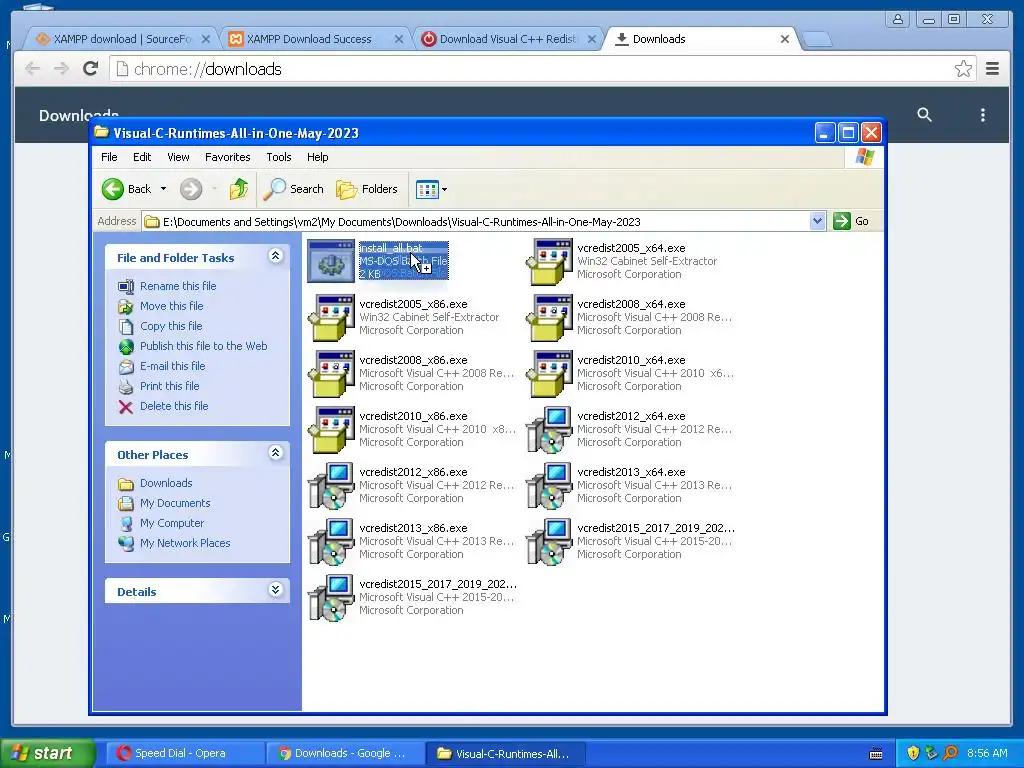
Task: Select the vcredist2015_2017_2019_202... x86 icon in last row
Action: click(x=331, y=598)
